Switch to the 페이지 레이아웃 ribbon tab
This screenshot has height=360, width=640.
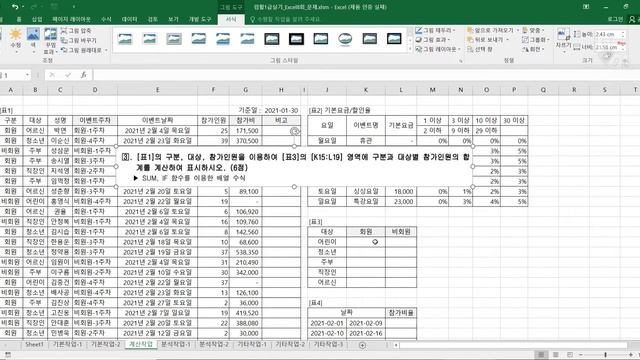71,19
